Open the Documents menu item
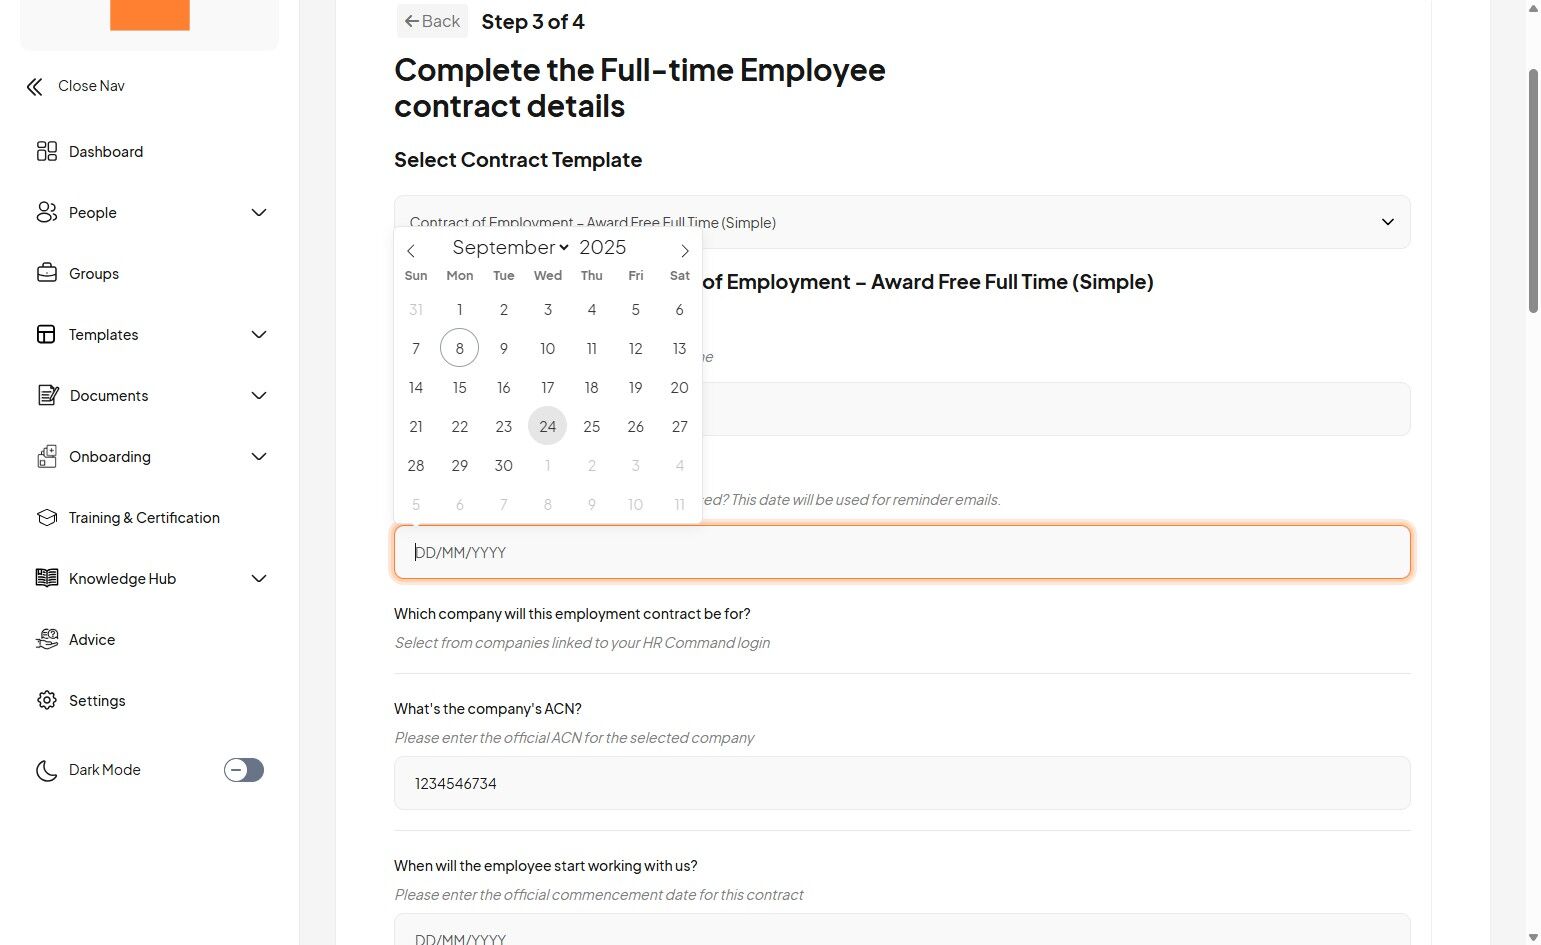The height and width of the screenshot is (945, 1541). 109,395
